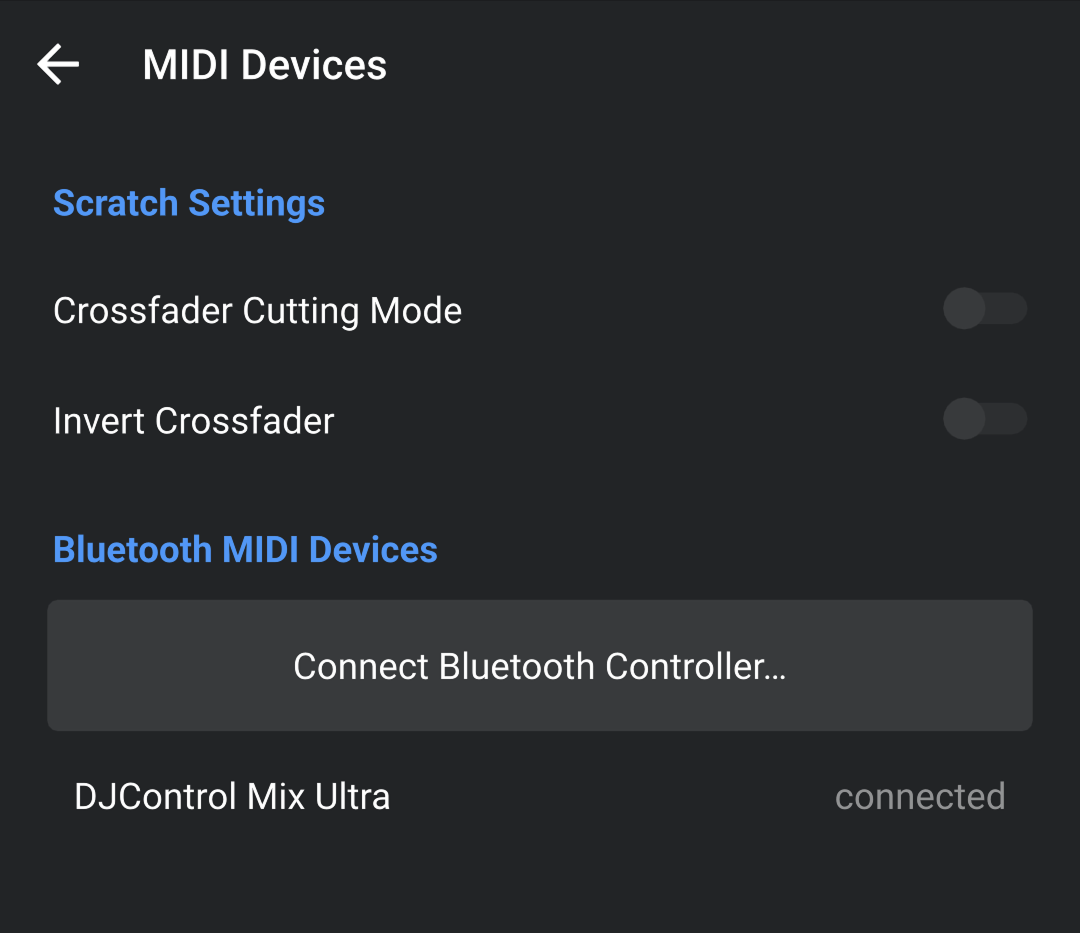Turn on Invert Crossfader

pos(985,419)
